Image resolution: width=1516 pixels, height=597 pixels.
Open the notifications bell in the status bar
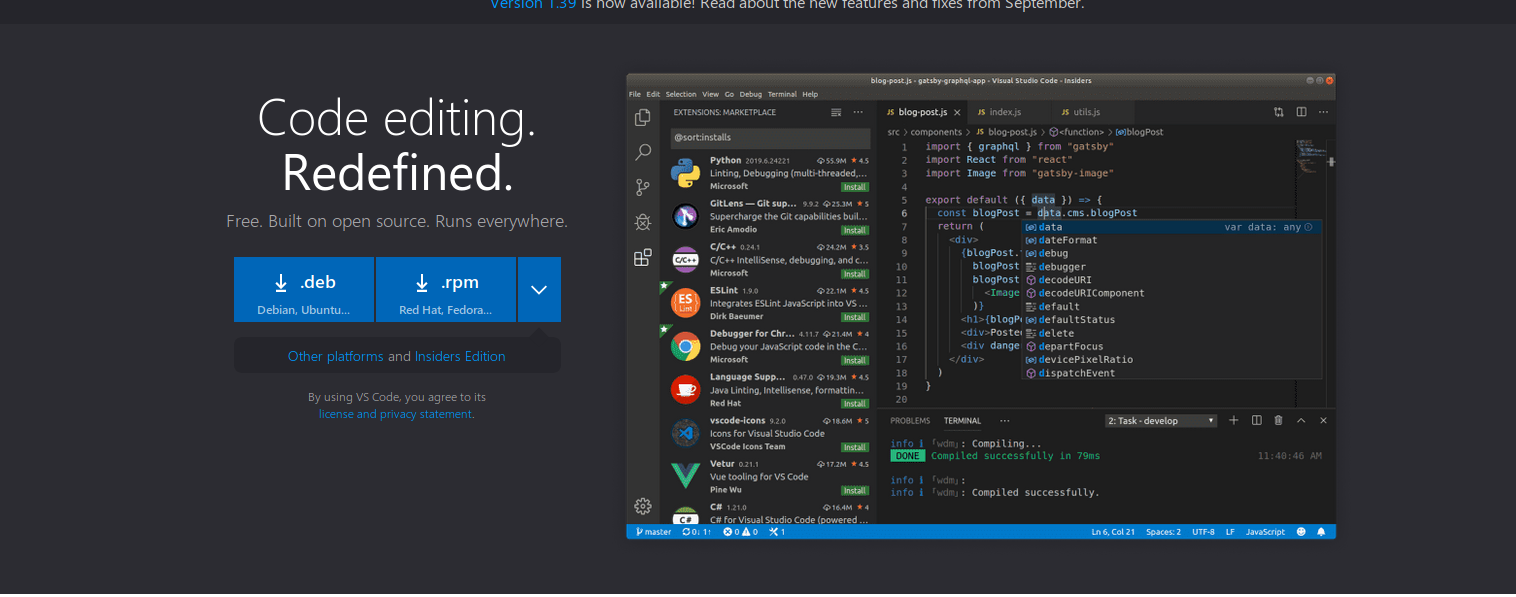1321,532
